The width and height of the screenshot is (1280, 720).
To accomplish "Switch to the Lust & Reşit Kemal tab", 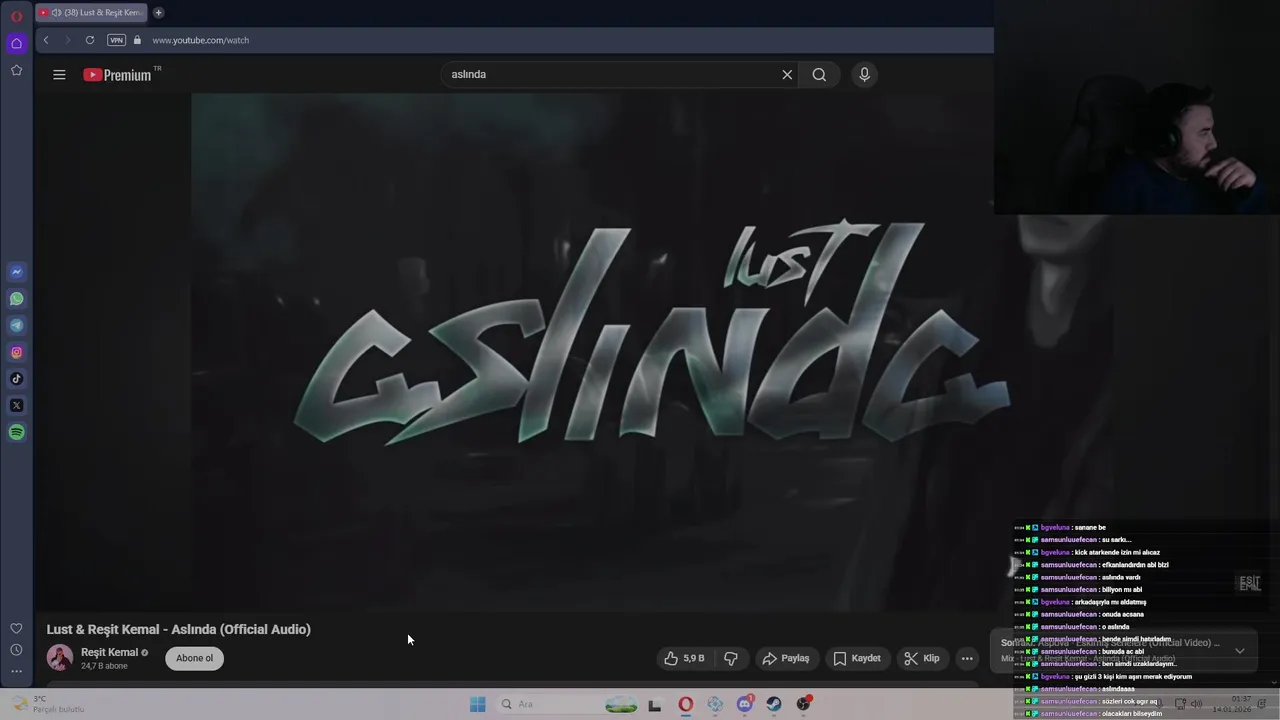I will 91,13.
